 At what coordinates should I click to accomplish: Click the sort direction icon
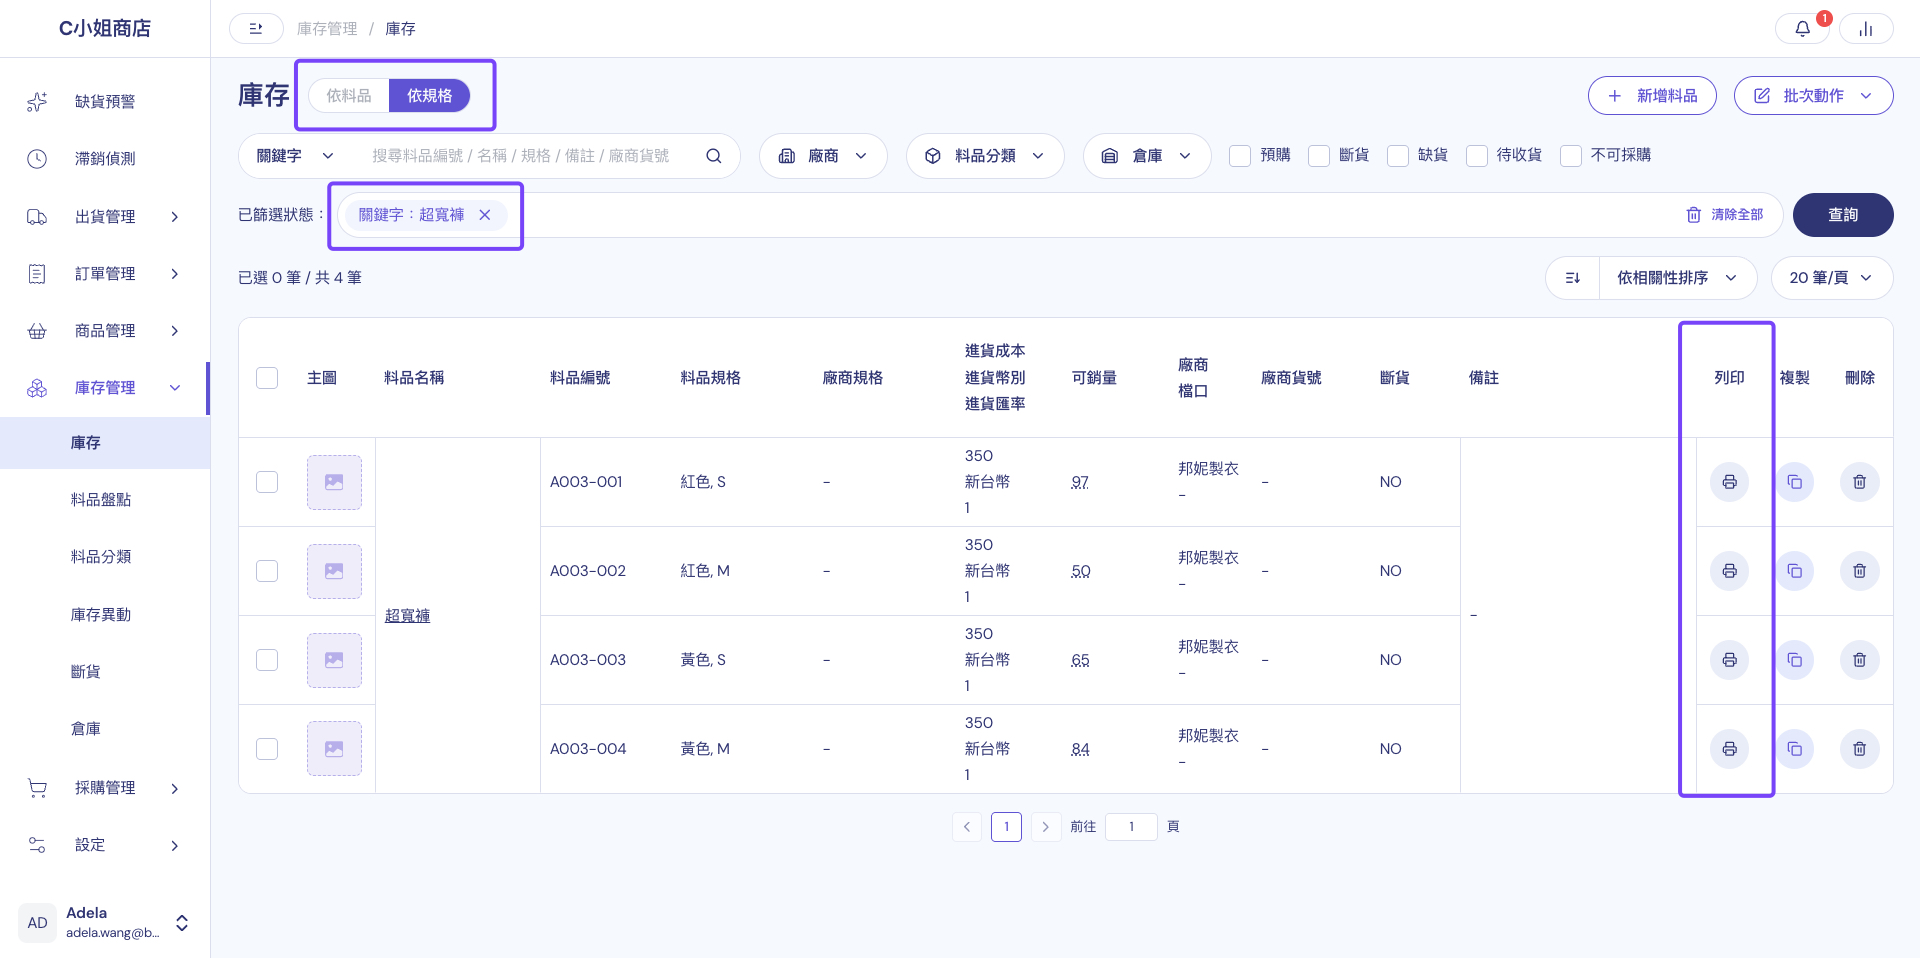pyautogui.click(x=1573, y=278)
